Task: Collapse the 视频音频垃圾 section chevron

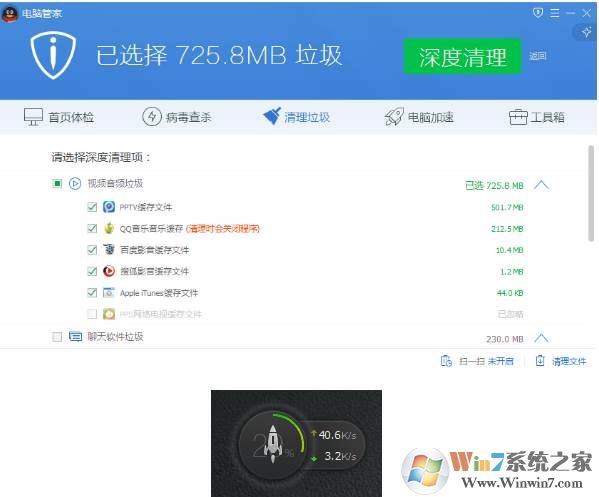Action: 541,185
